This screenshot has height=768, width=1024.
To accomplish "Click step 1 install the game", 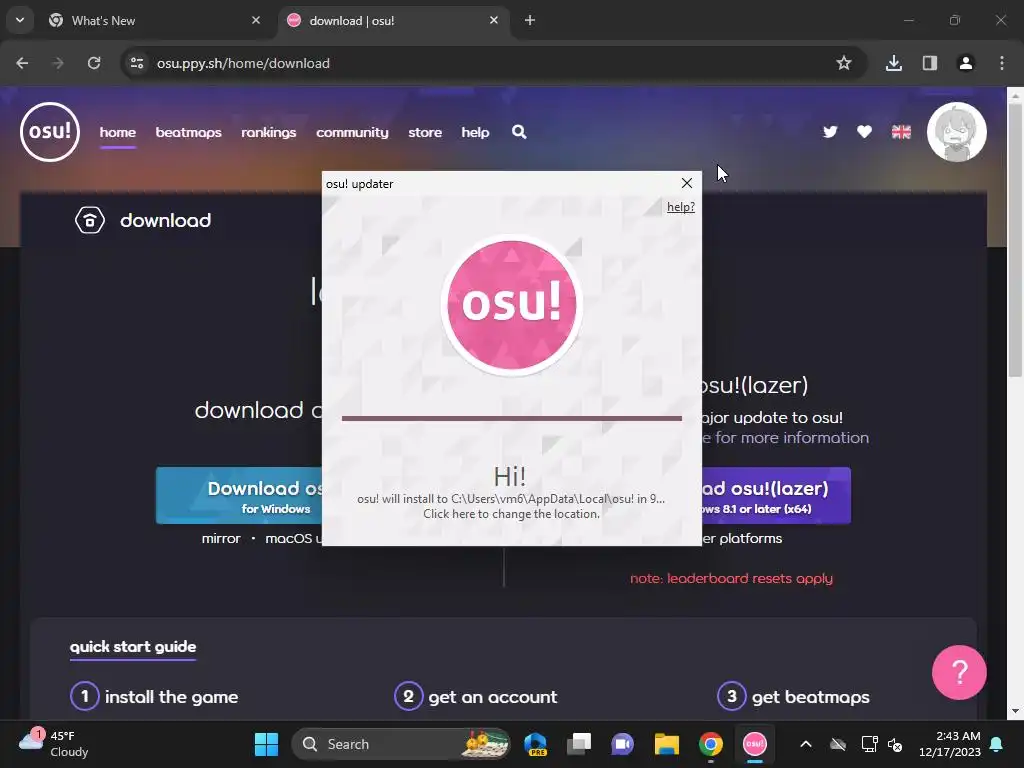I will point(154,697).
